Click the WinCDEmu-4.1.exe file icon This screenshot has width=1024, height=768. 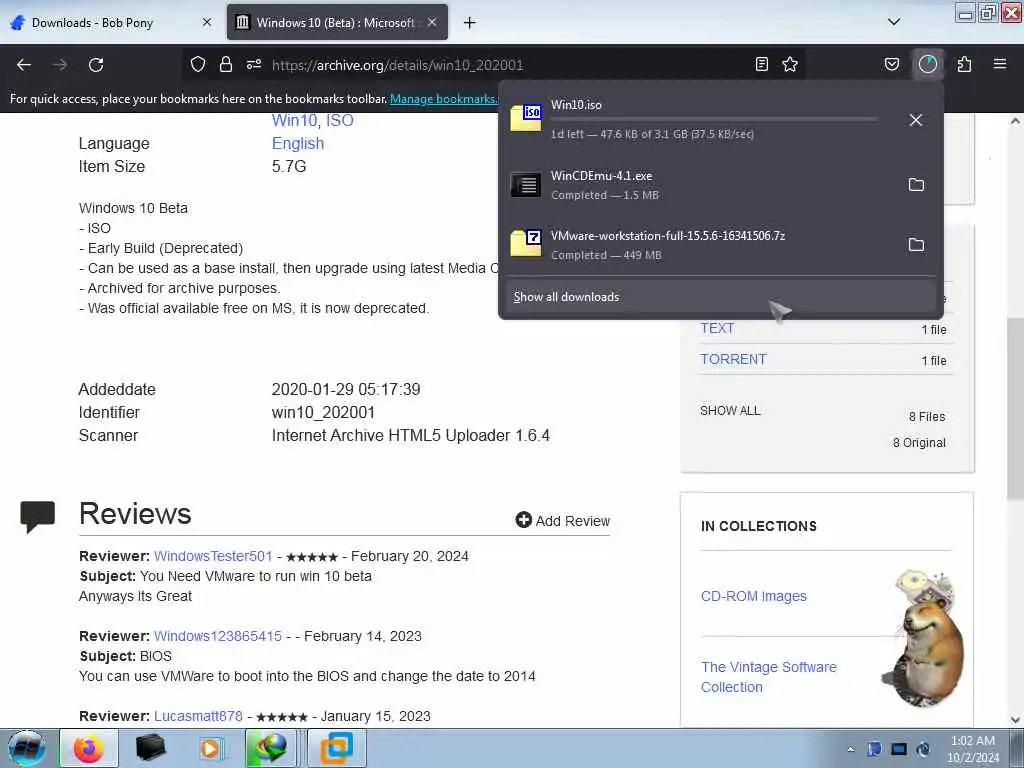coord(526,185)
